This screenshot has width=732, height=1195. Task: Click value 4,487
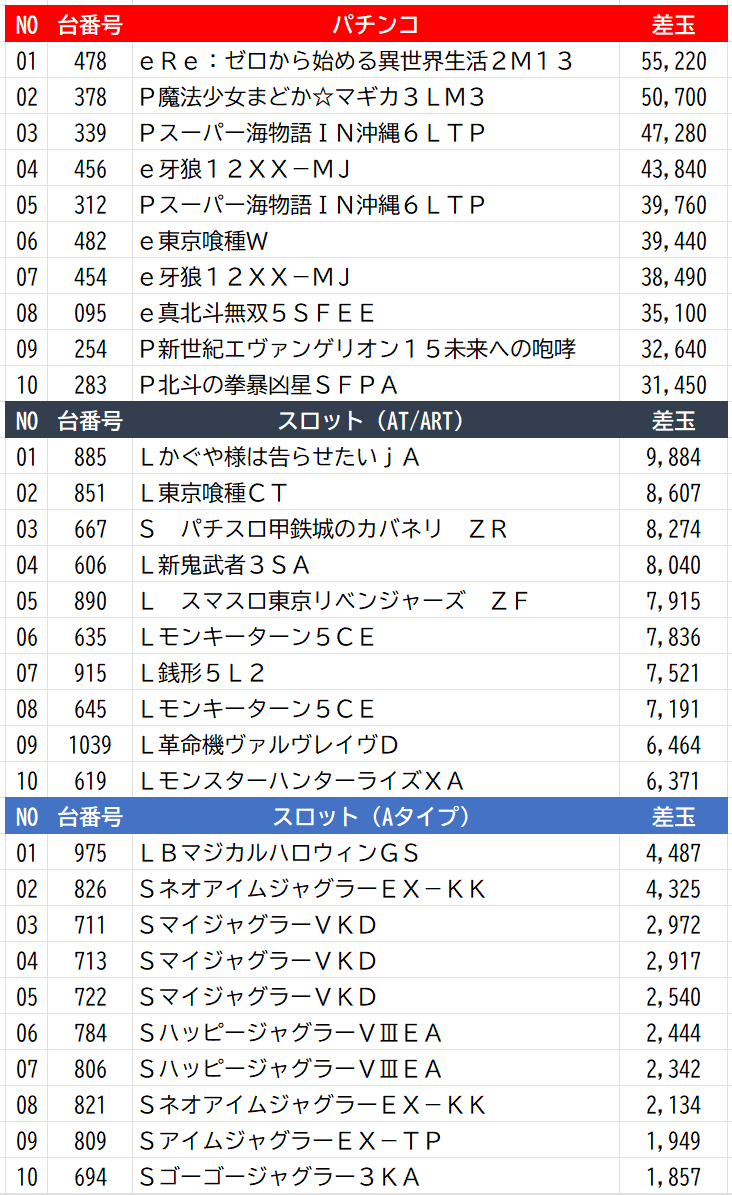(673, 853)
